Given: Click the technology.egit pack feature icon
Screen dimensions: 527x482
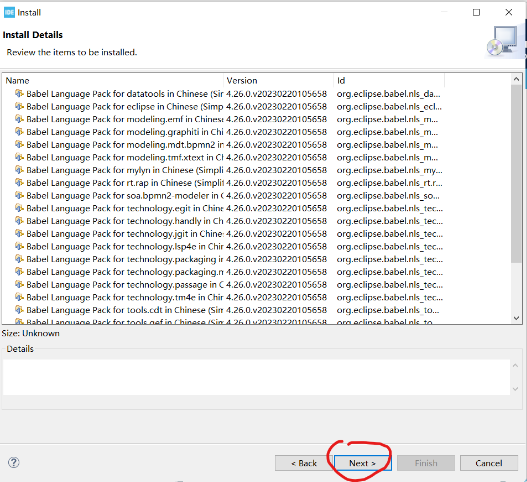Looking at the screenshot, I should (x=19, y=208).
